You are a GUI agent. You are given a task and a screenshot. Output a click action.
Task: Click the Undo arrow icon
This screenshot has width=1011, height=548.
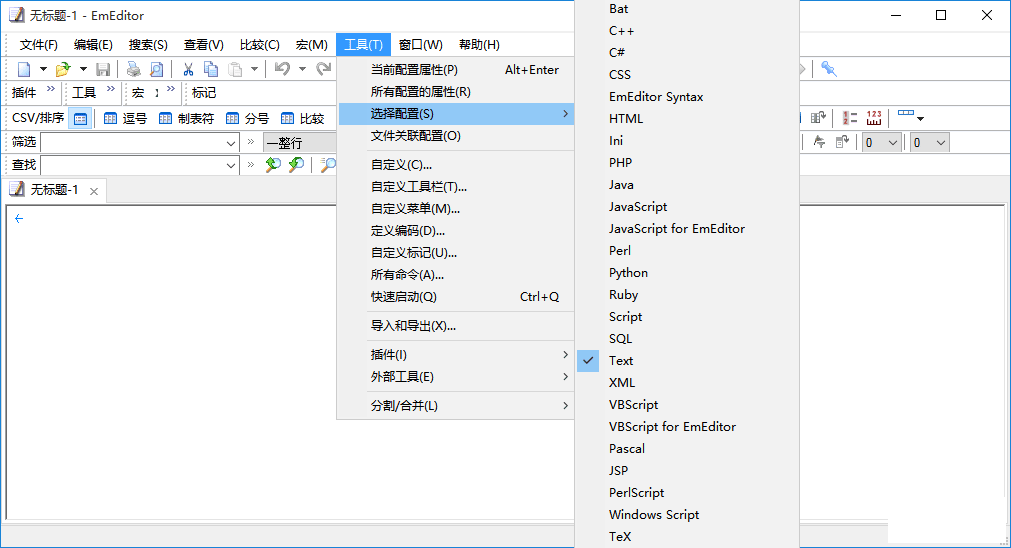(x=282, y=69)
